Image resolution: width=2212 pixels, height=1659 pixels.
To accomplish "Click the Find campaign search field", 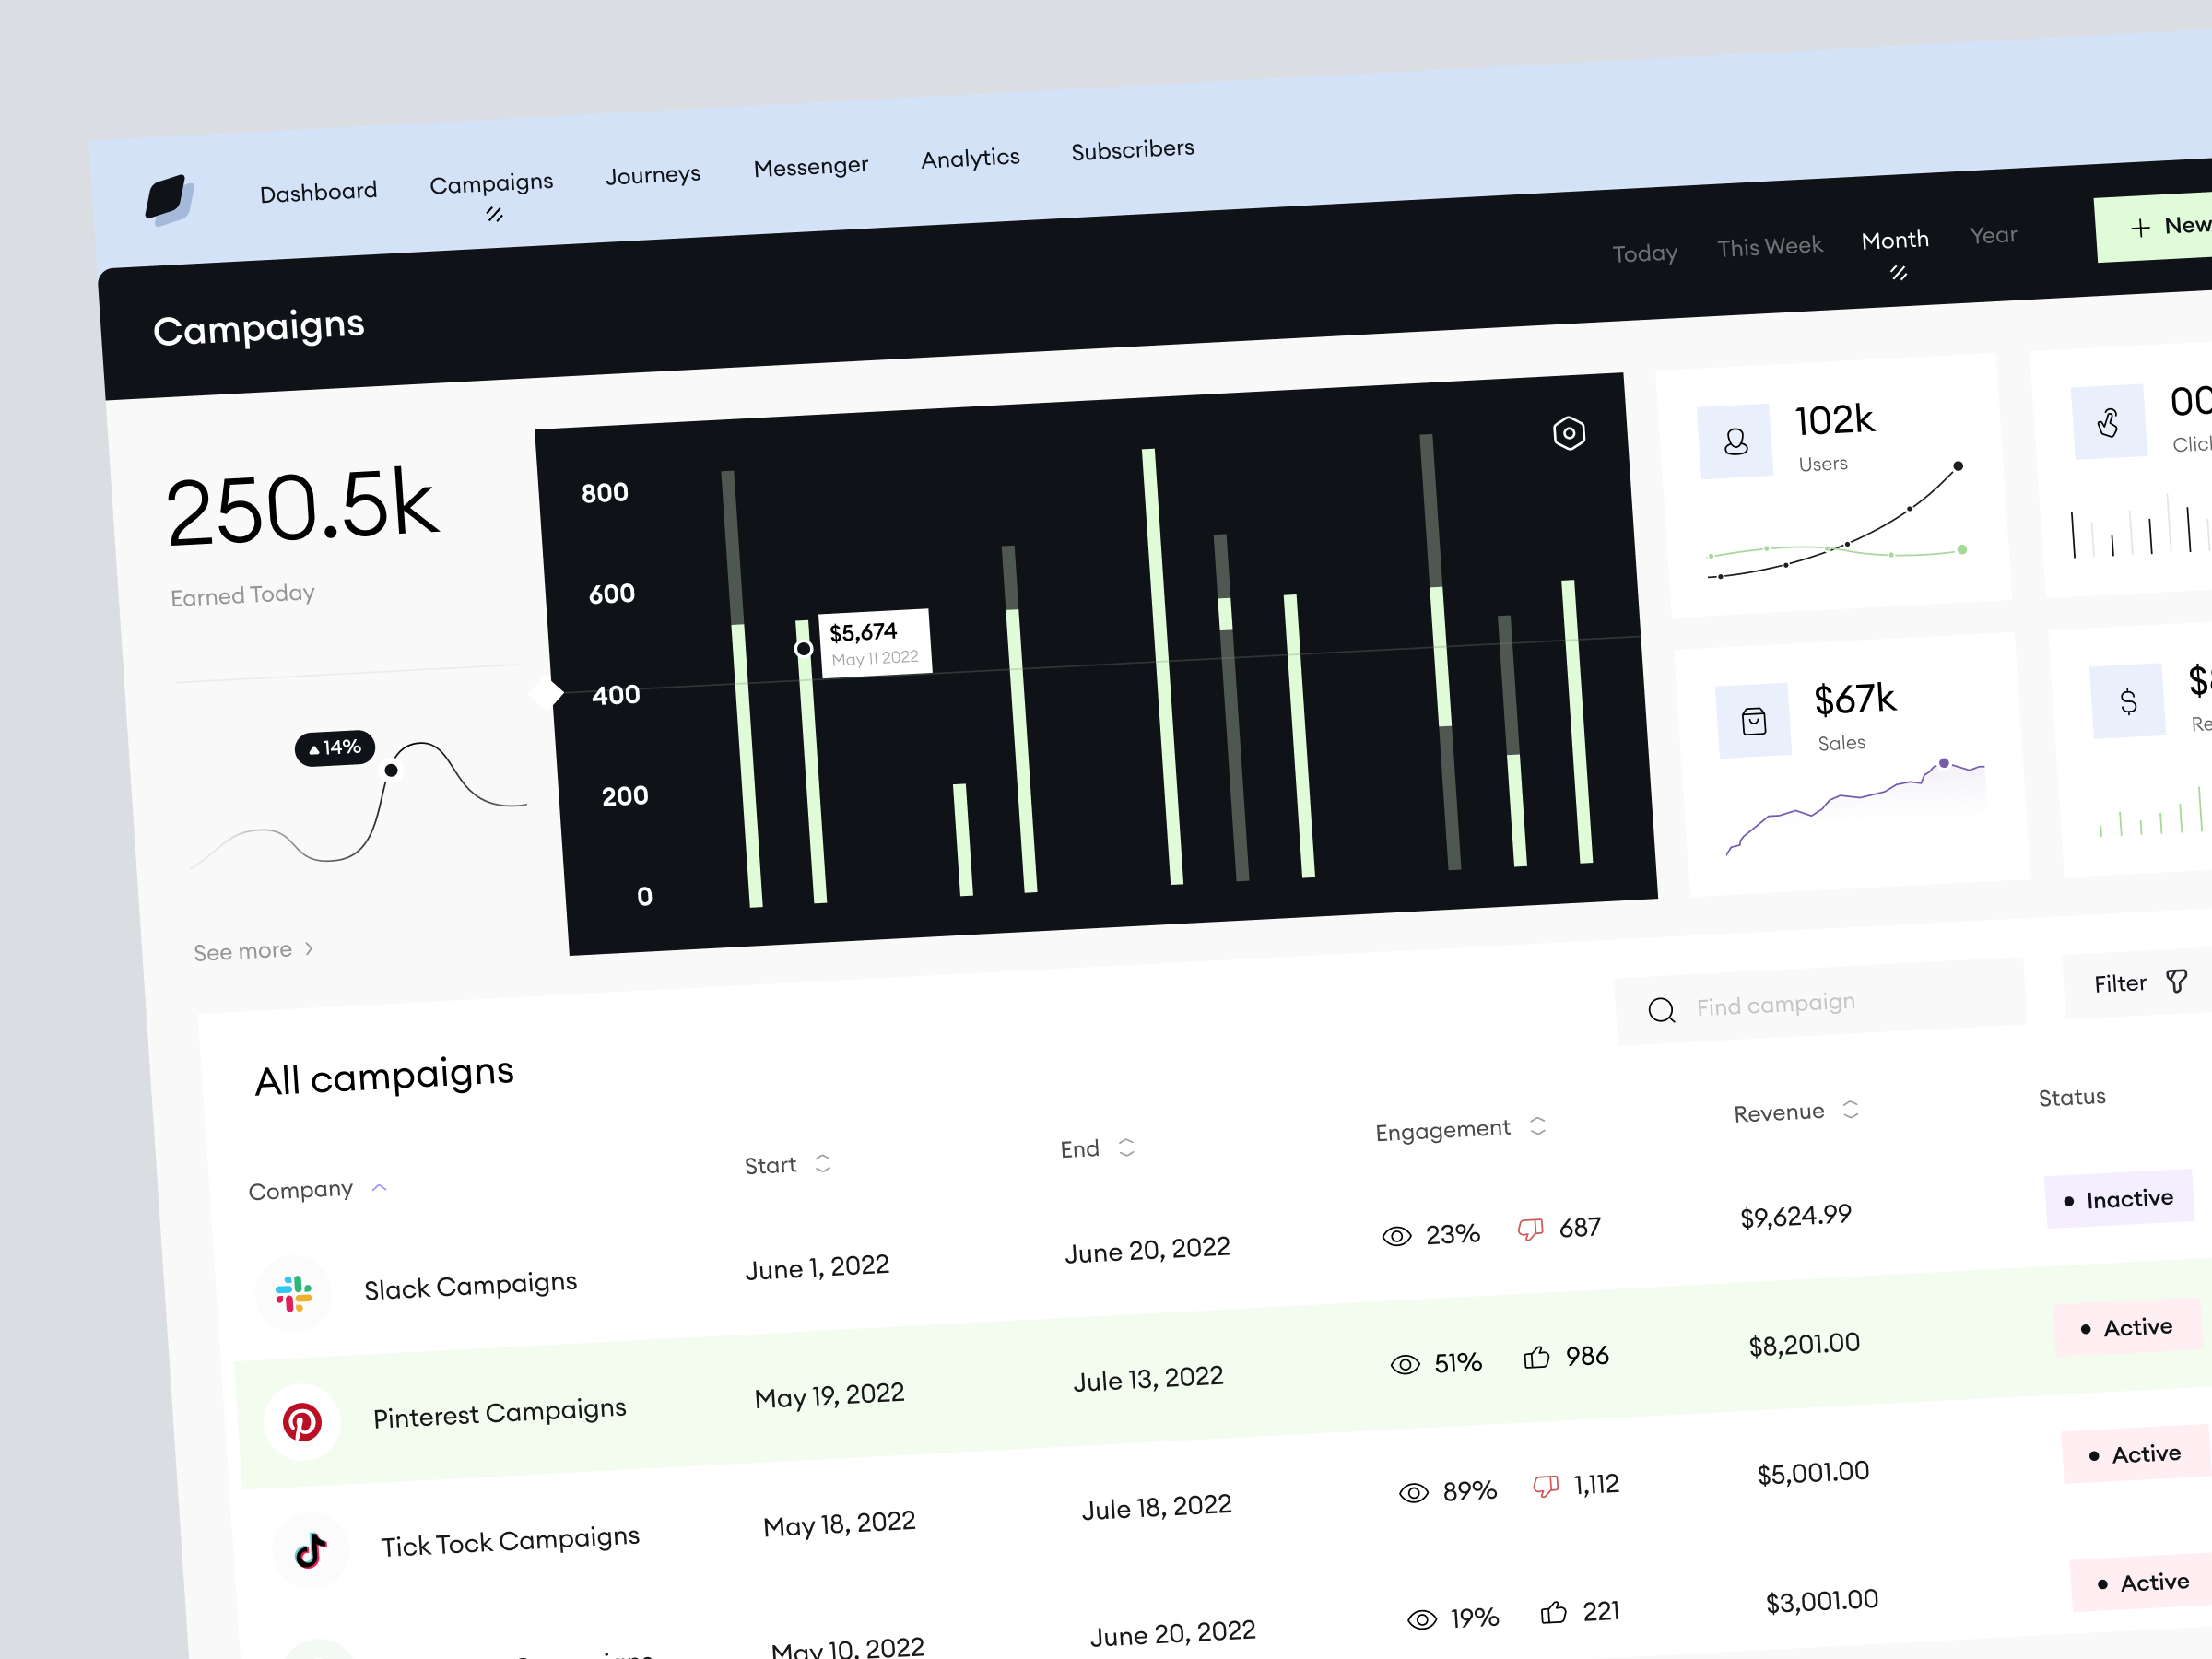I will coord(1820,1002).
